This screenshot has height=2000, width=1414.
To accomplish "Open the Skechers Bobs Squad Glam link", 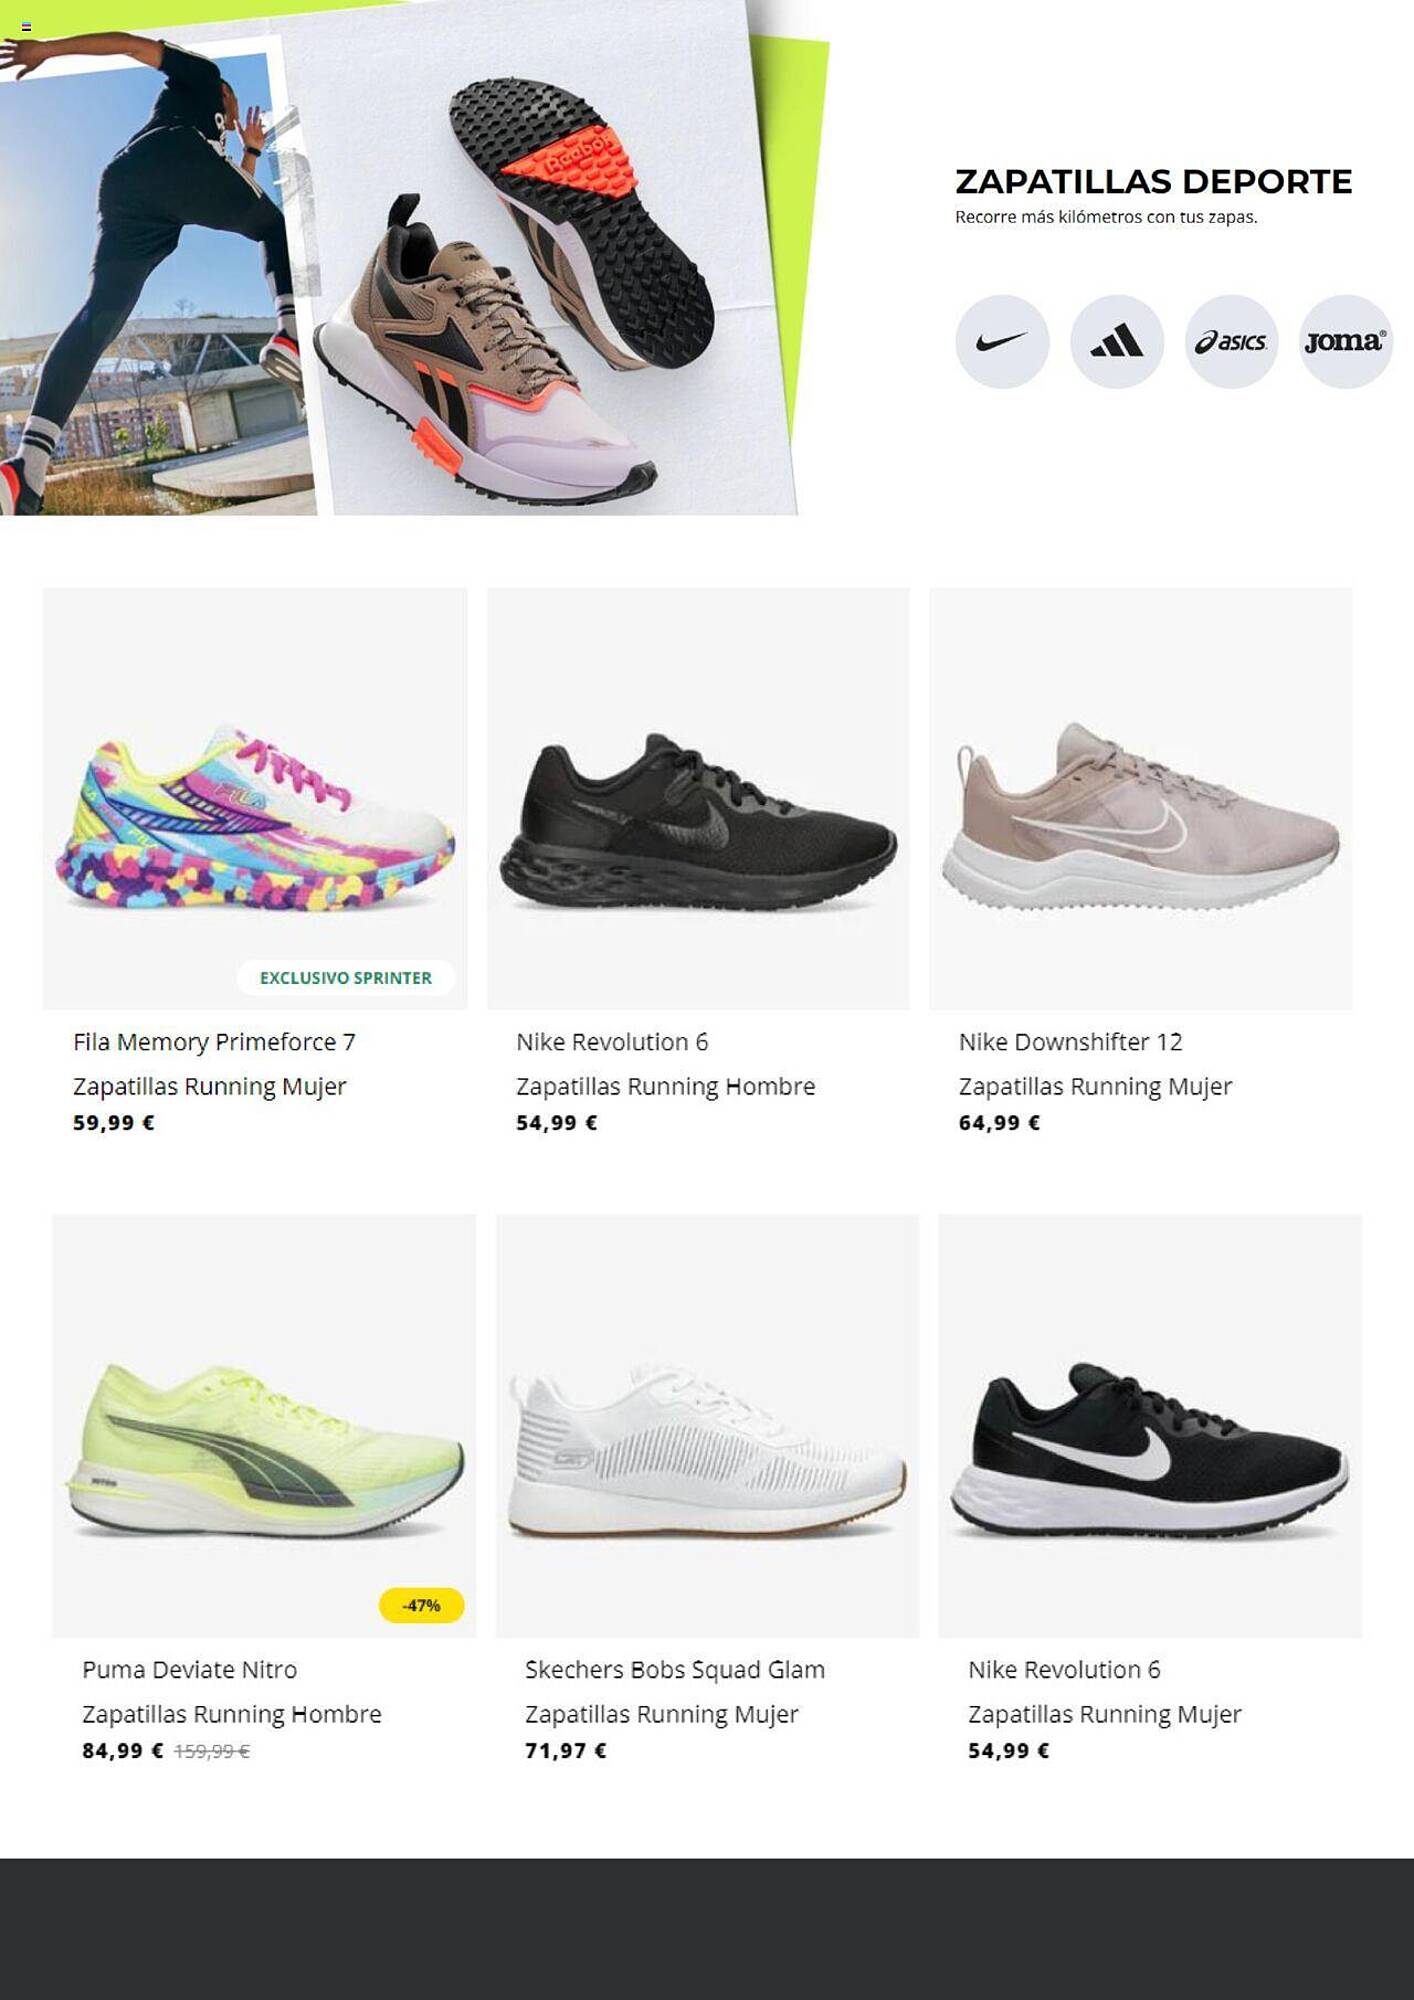I will [x=675, y=1670].
